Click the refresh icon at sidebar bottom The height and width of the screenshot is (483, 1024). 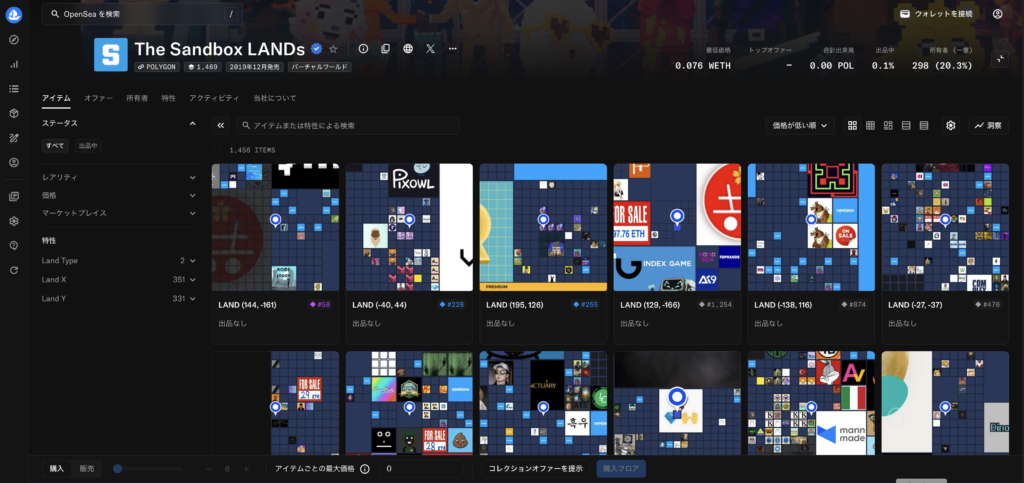[14, 270]
